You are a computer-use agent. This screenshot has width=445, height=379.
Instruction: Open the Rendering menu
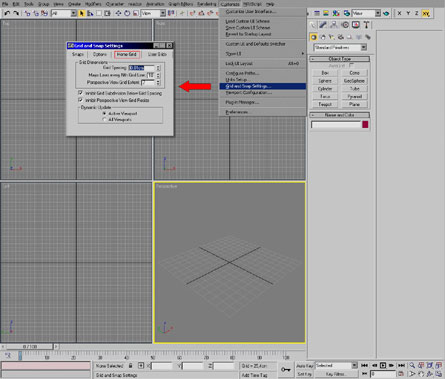coord(206,4)
